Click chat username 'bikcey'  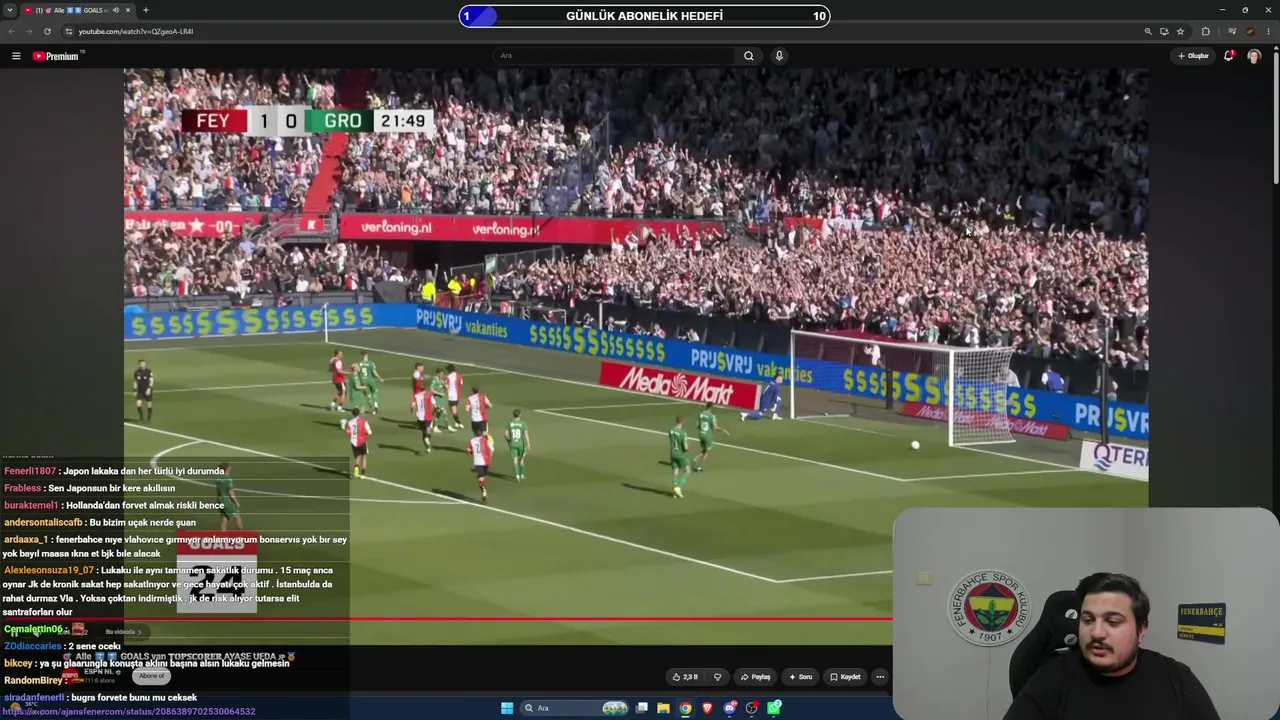[x=18, y=663]
